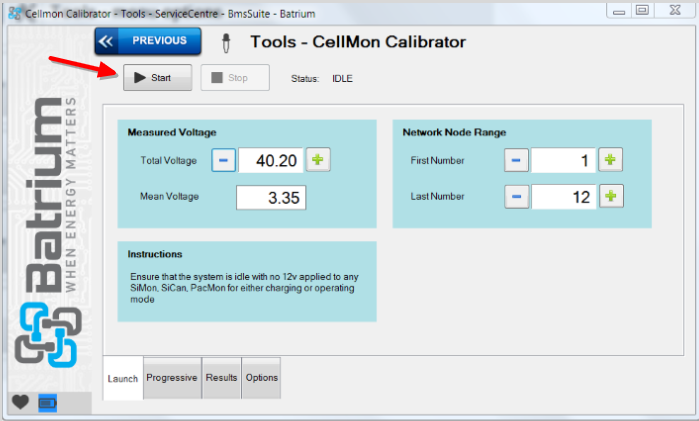Increase Last Number with plus button
Screen dimensions: 699x421
[611, 196]
